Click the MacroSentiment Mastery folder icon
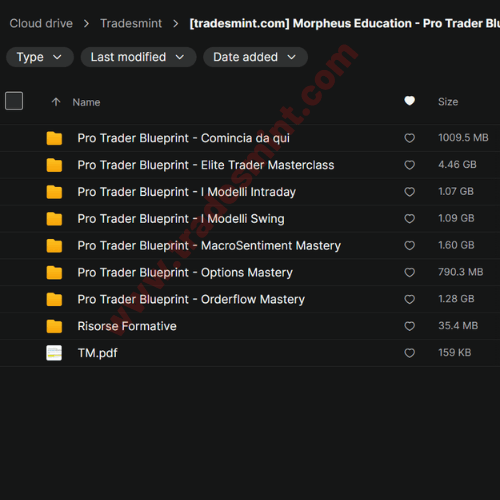The height and width of the screenshot is (500, 500). pyautogui.click(x=54, y=246)
